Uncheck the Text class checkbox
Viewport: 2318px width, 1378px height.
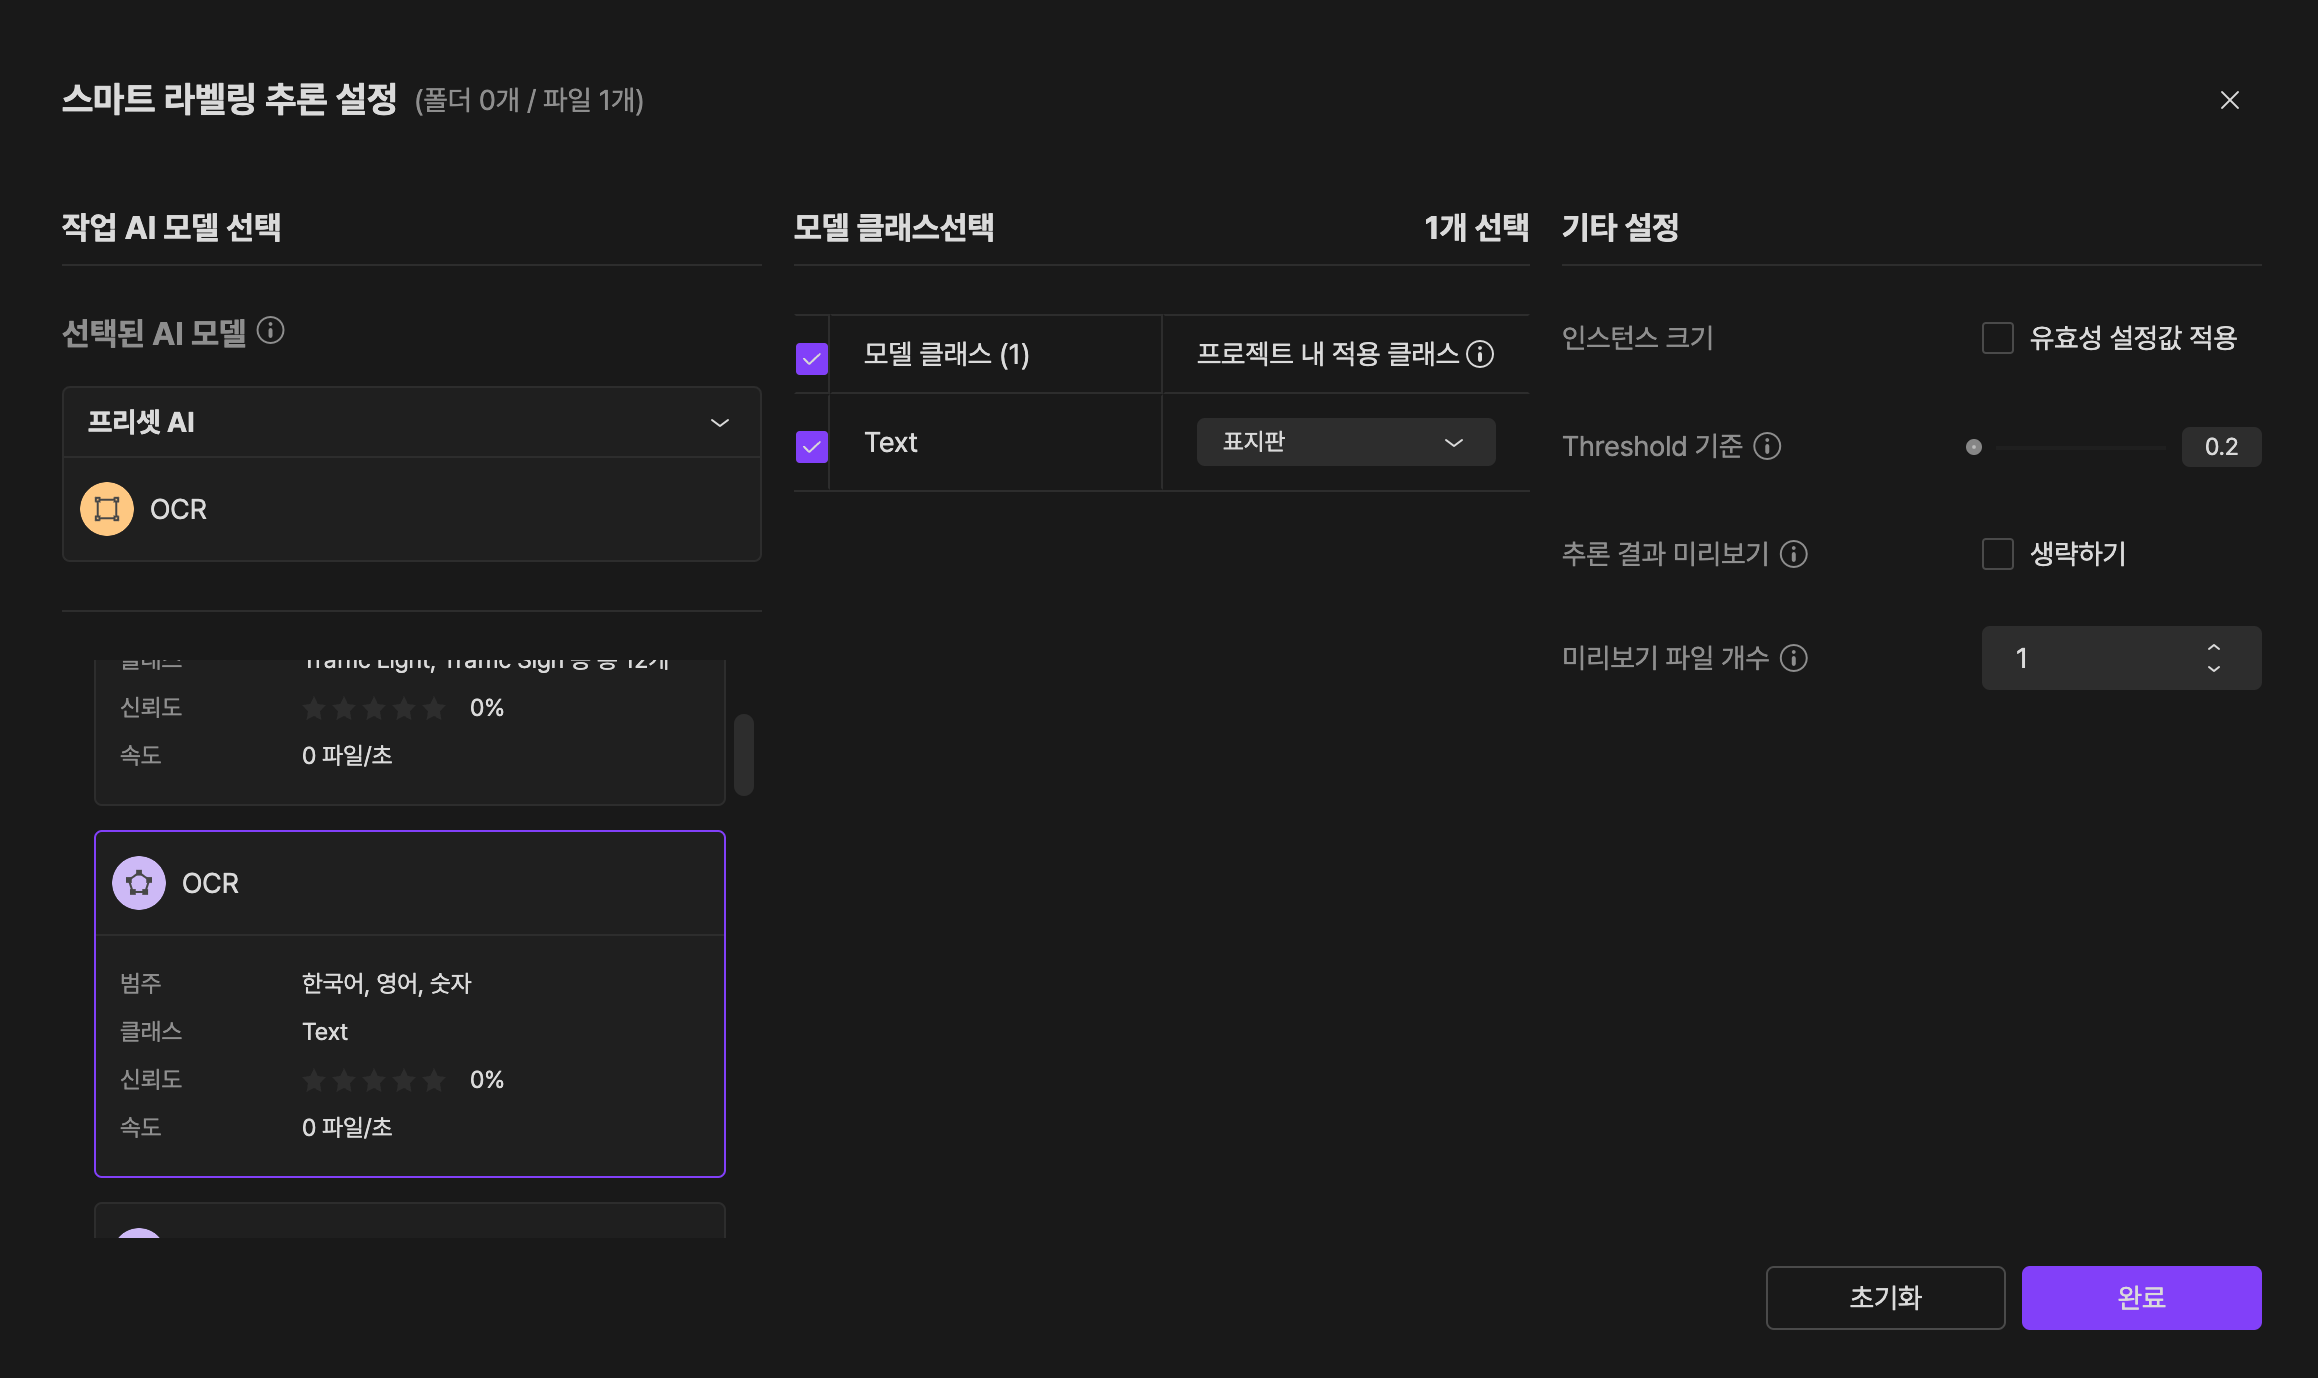pyautogui.click(x=812, y=446)
